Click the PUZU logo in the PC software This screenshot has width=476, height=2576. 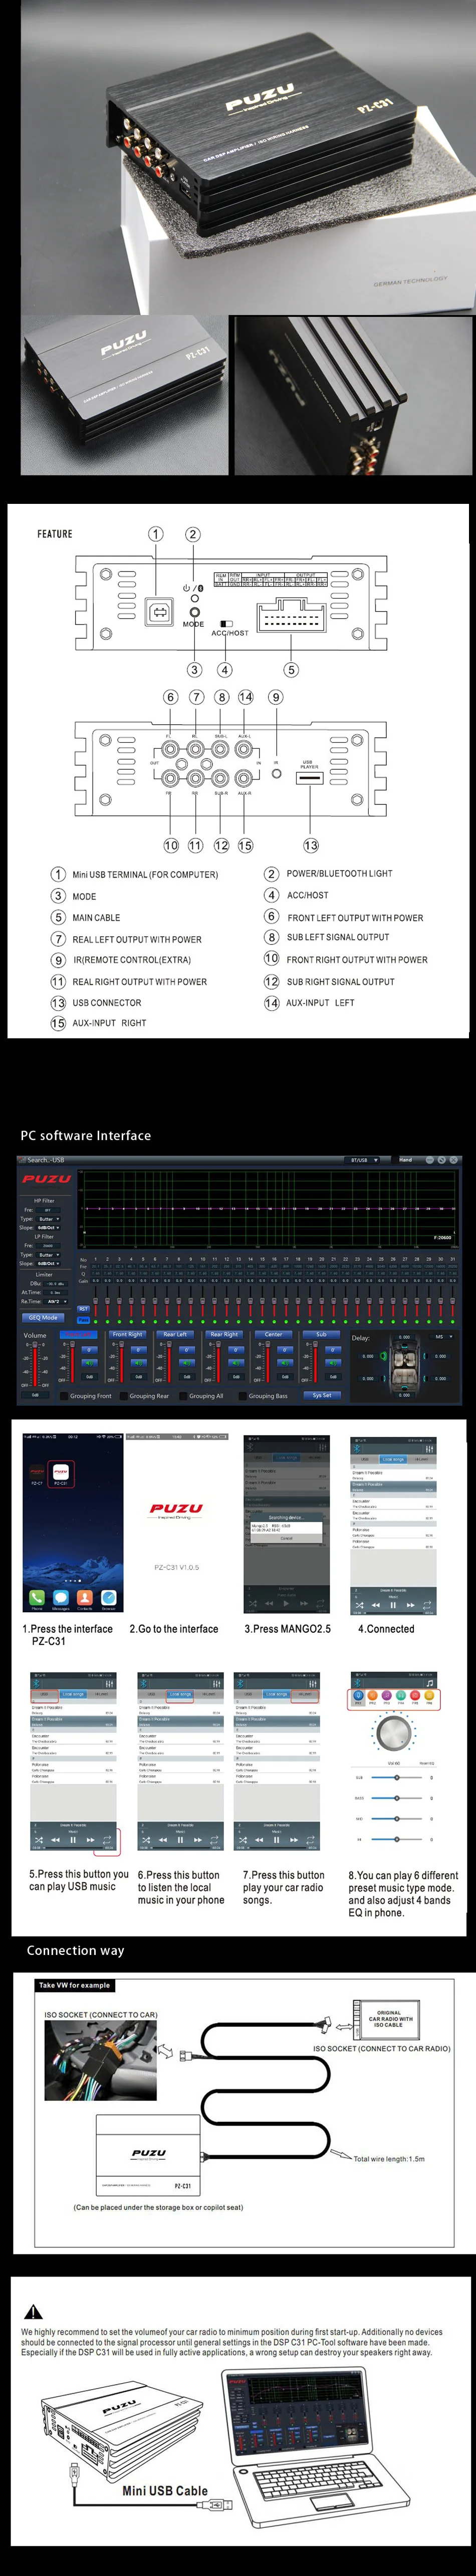47,1179
